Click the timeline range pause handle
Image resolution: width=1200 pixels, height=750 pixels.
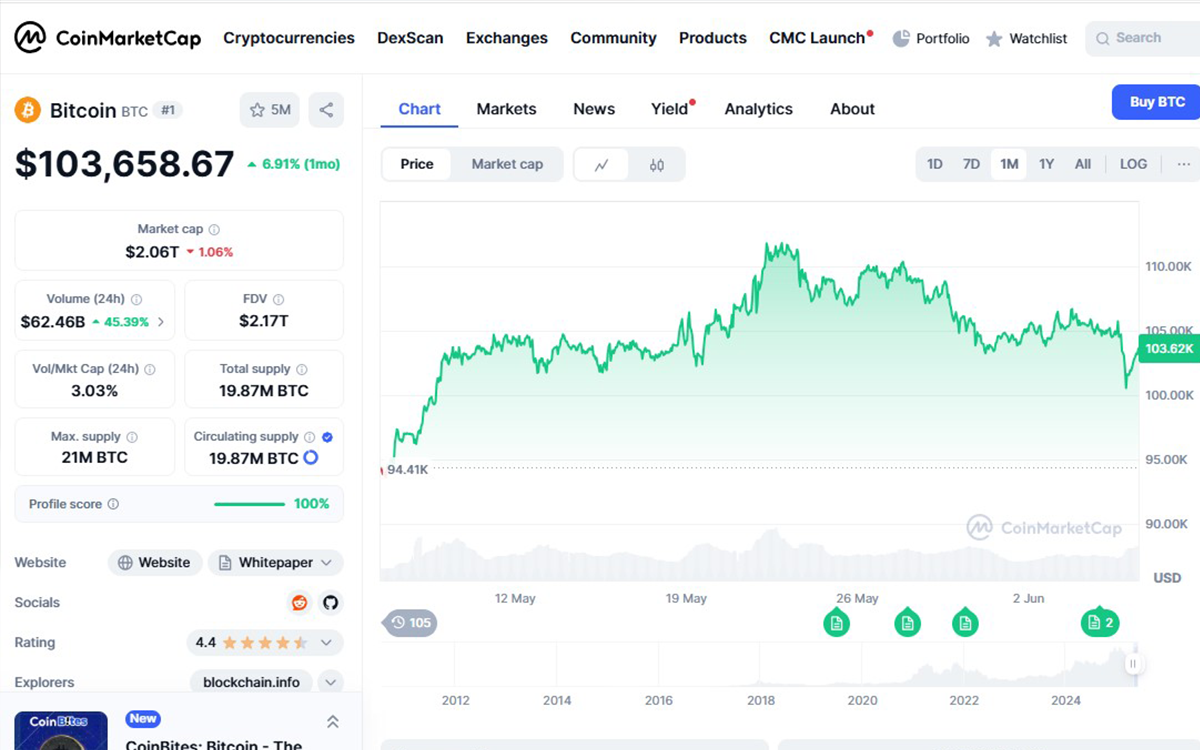click(1133, 663)
